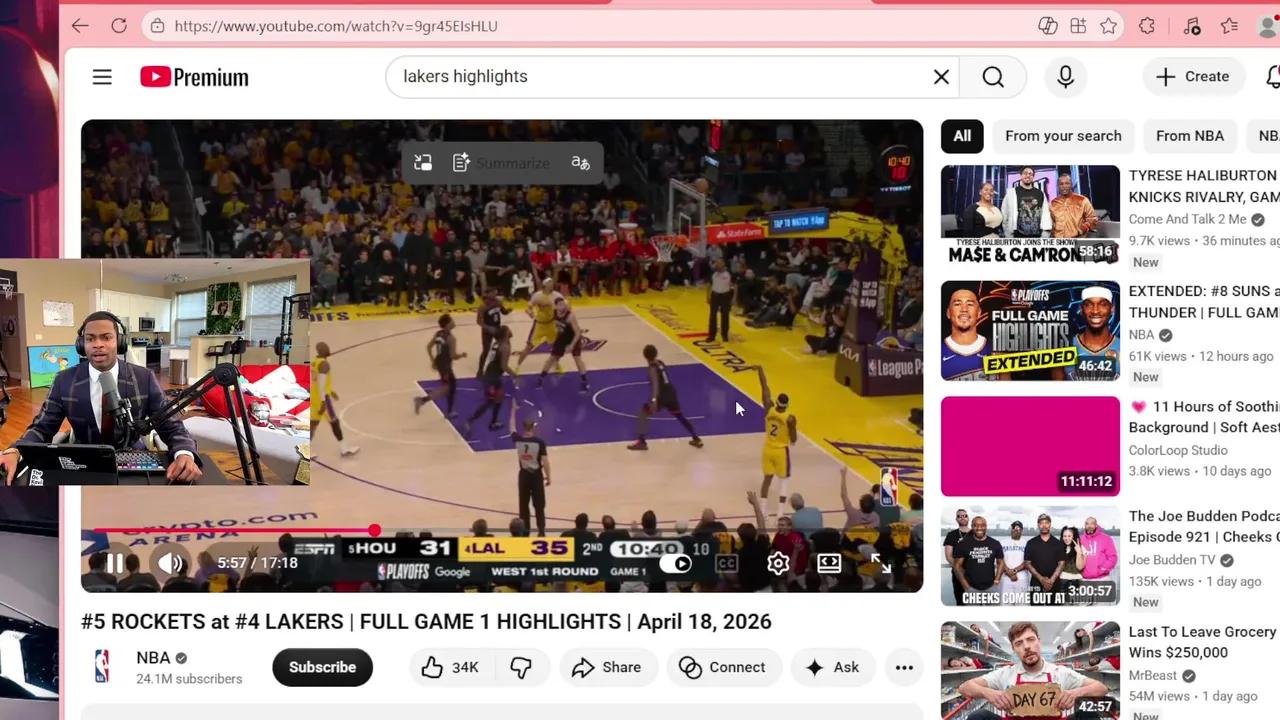Open MrBeast Day 67 grocery thumbnail
Image resolution: width=1280 pixels, height=720 pixels.
point(1030,671)
